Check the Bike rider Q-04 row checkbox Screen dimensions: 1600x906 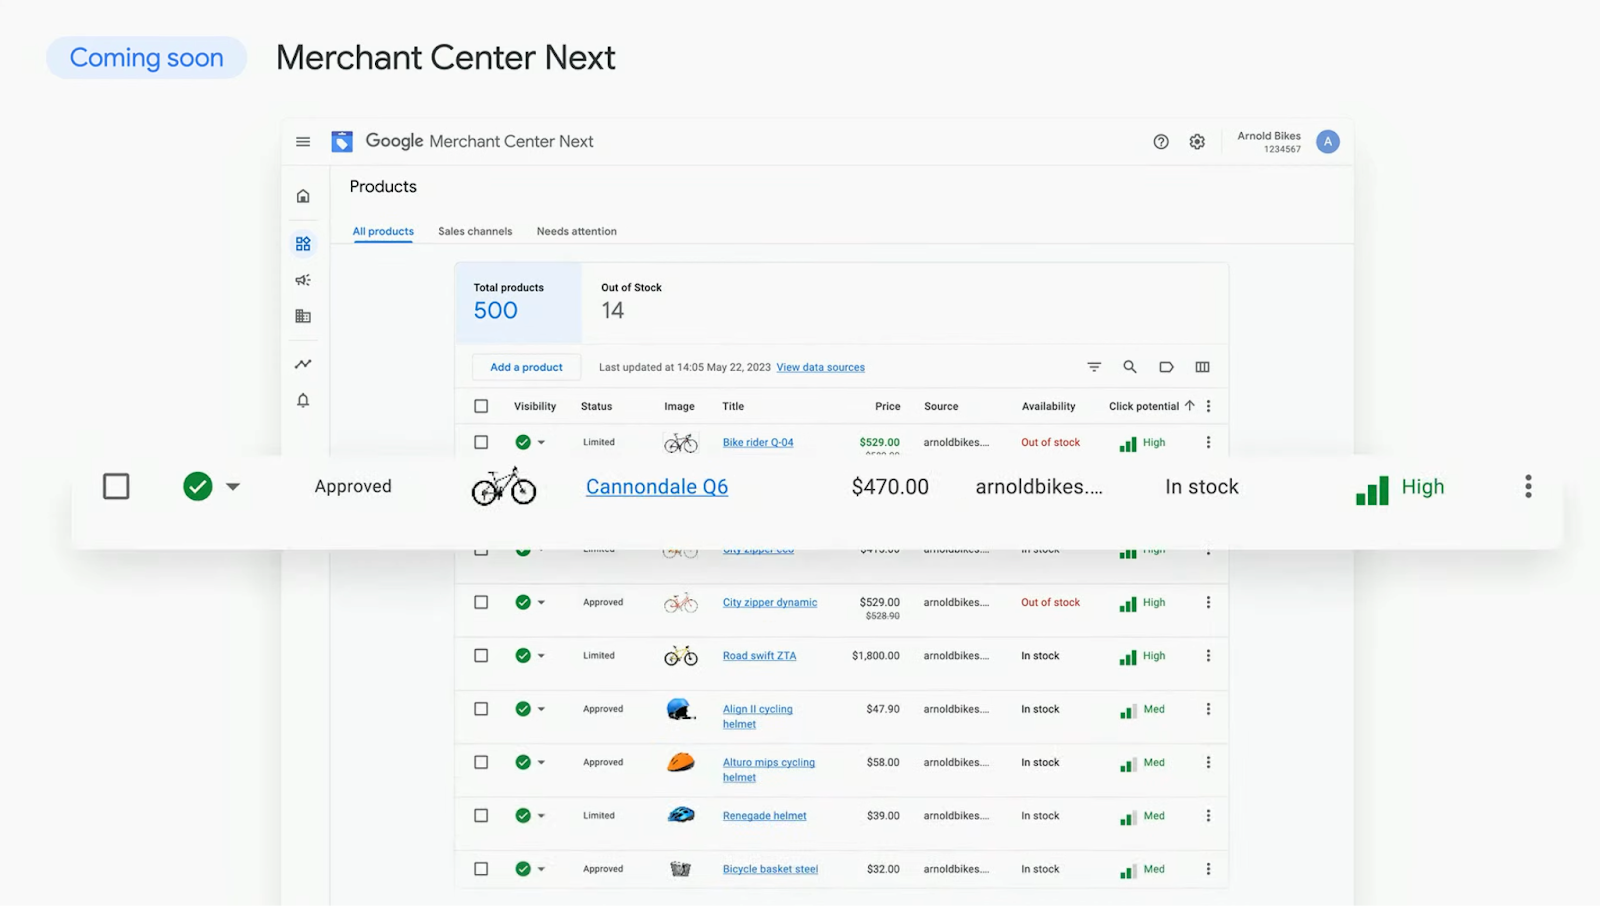pos(481,442)
